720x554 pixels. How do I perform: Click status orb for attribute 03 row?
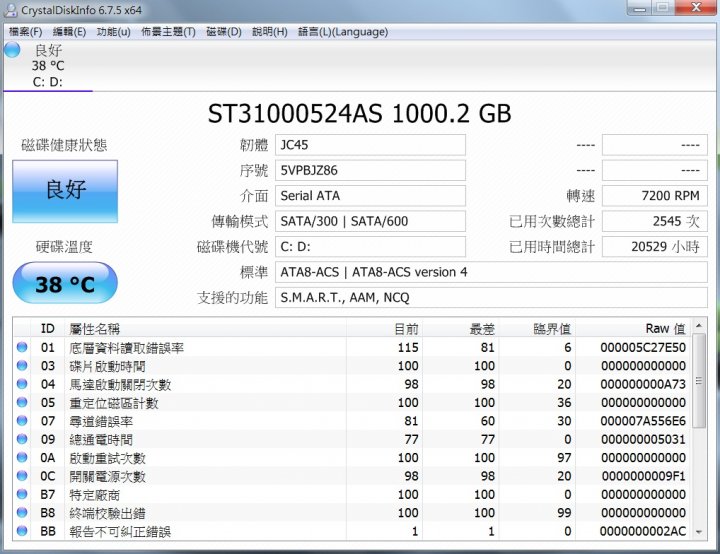tap(22, 365)
